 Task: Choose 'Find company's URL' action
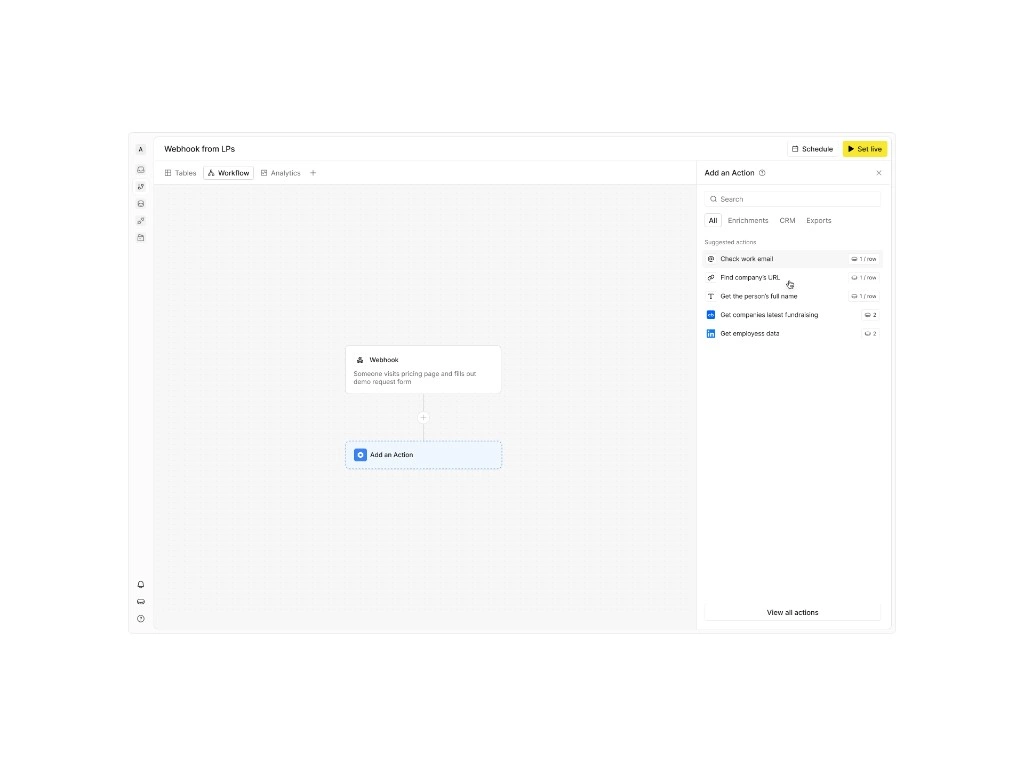(x=792, y=278)
